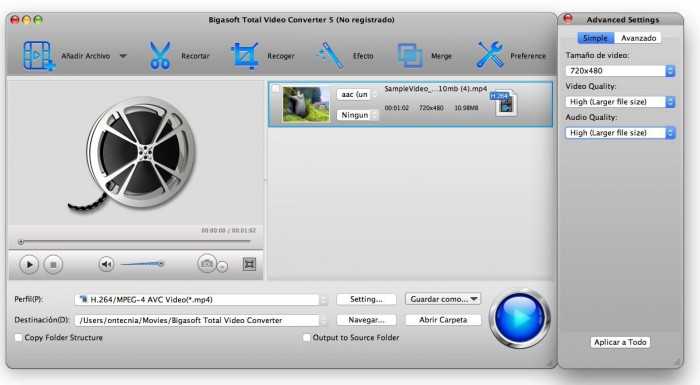The width and height of the screenshot is (700, 385).
Task: Mute audio with the speaker icon
Action: 106,264
